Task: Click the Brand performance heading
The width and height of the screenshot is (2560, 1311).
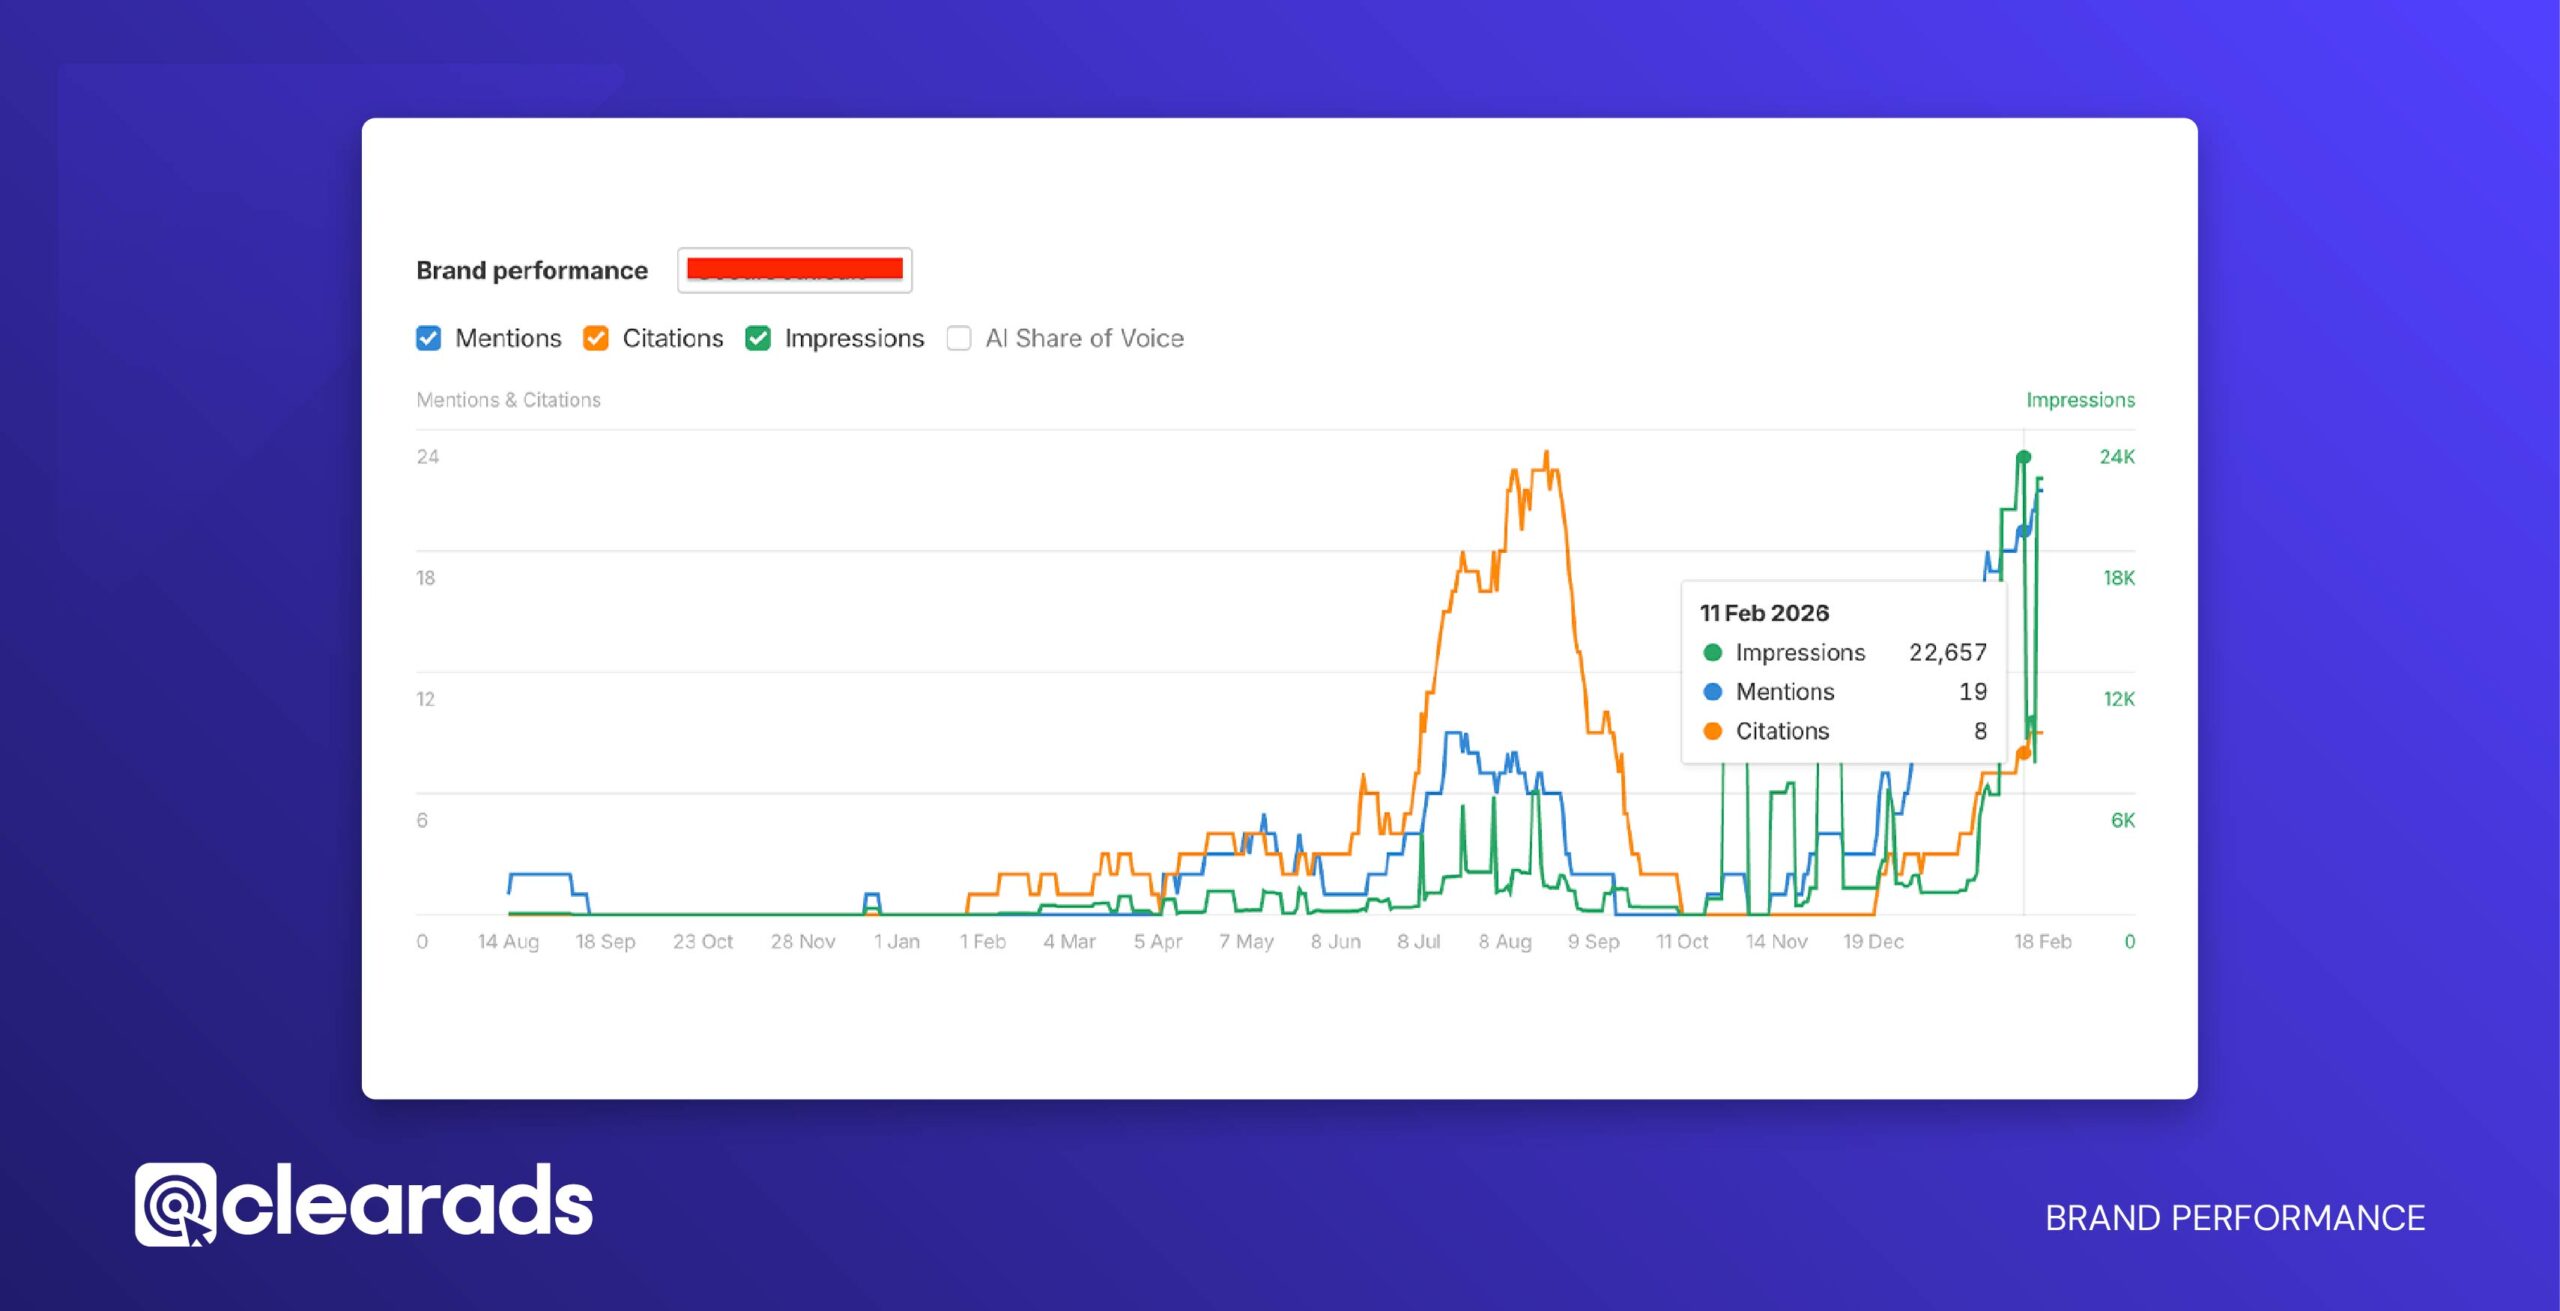Action: pos(531,269)
